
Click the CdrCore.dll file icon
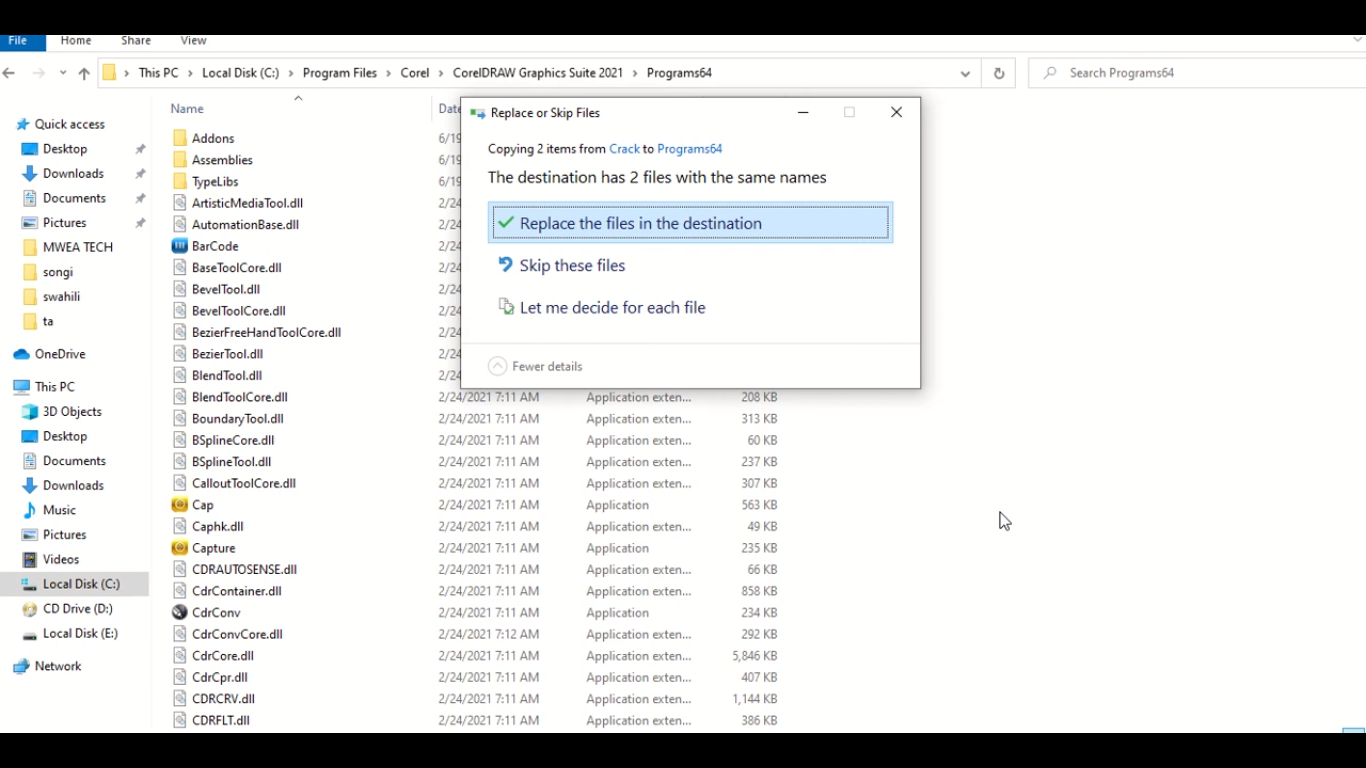(180, 656)
